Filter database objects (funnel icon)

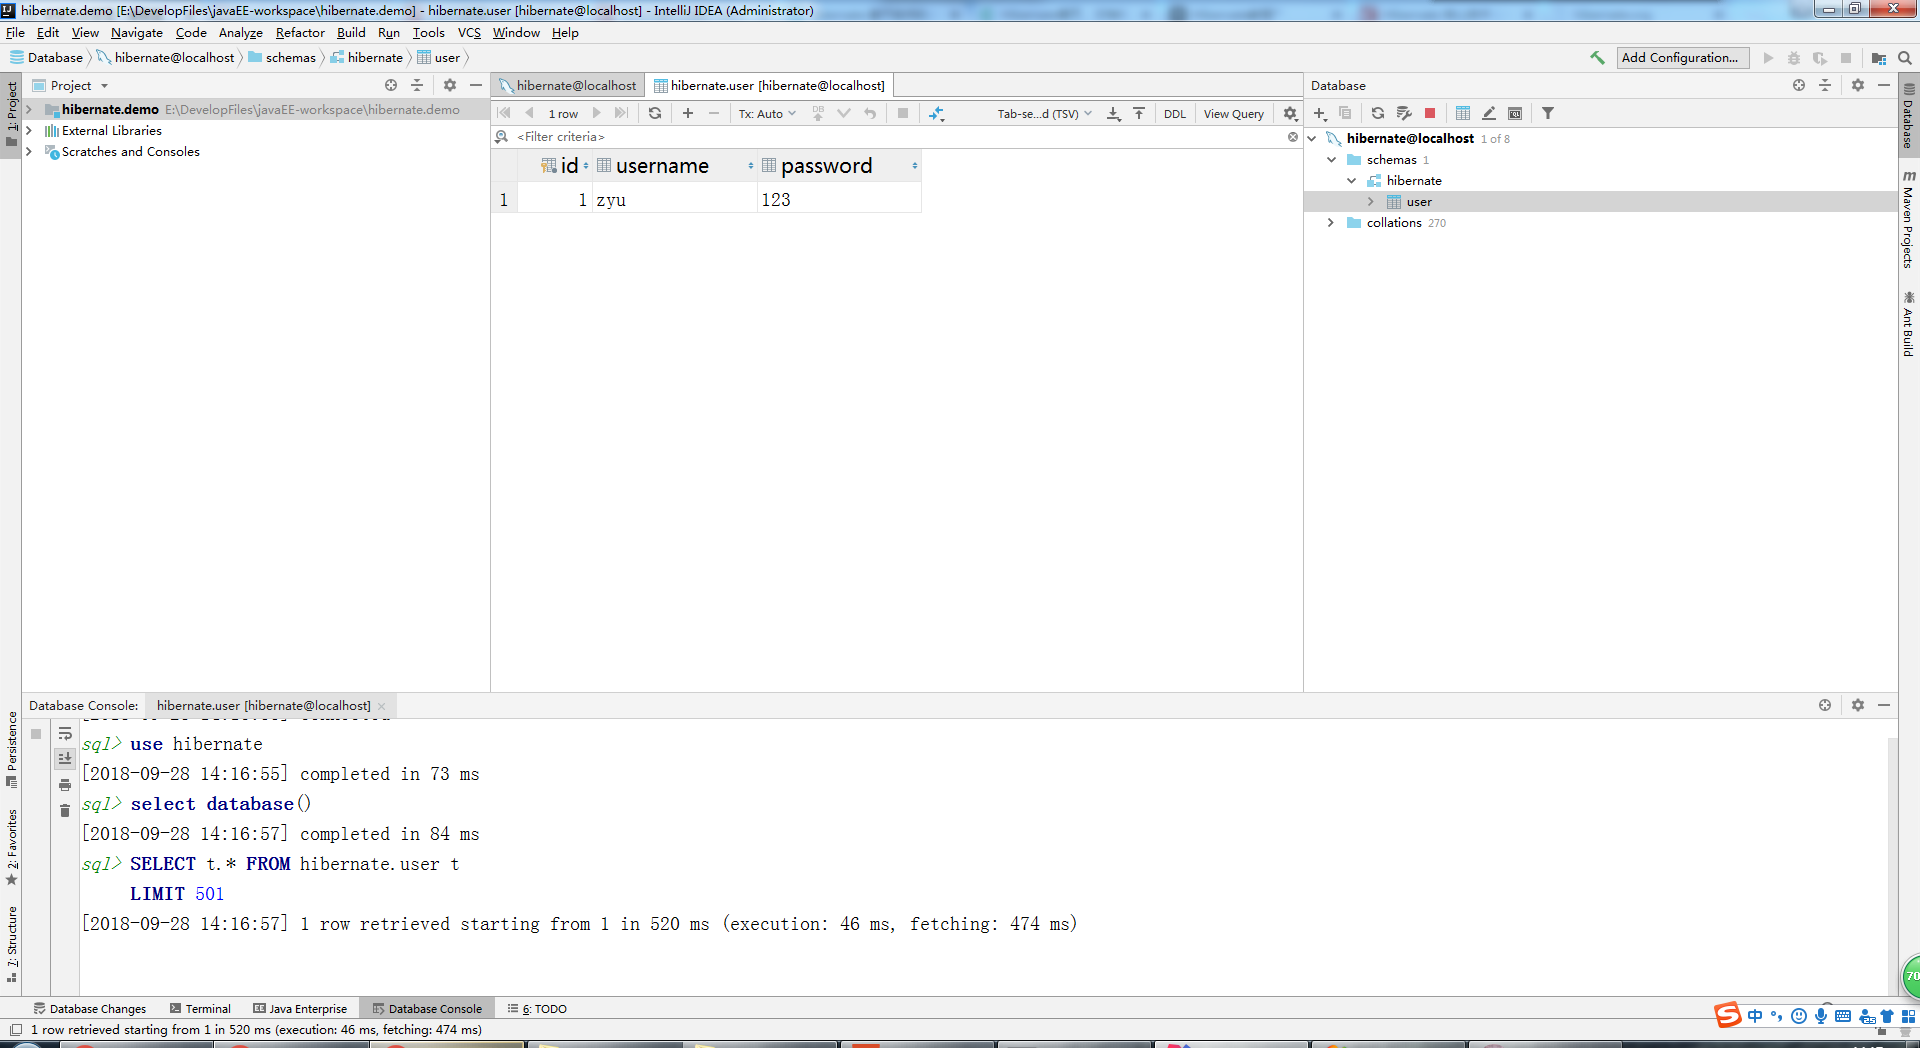1548,113
